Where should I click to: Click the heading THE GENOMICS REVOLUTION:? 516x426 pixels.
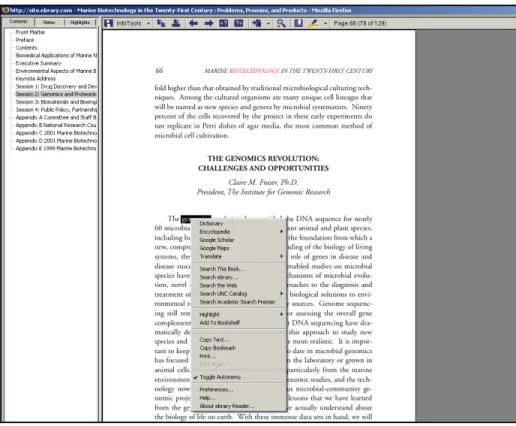(x=263, y=158)
